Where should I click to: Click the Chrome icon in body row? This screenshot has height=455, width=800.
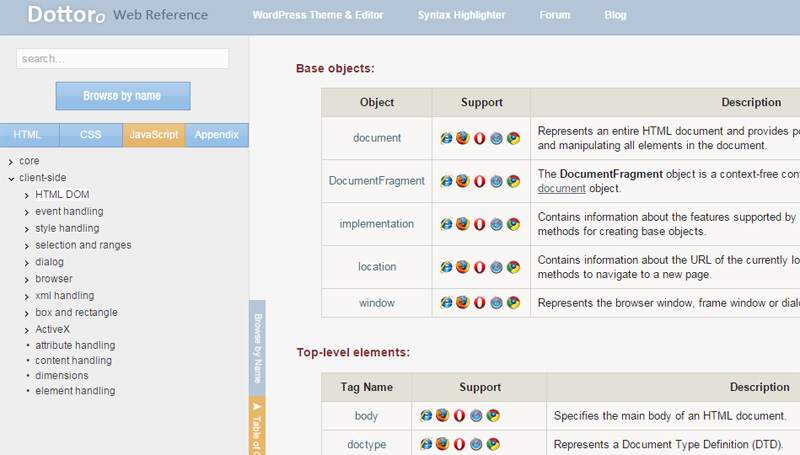pos(493,415)
